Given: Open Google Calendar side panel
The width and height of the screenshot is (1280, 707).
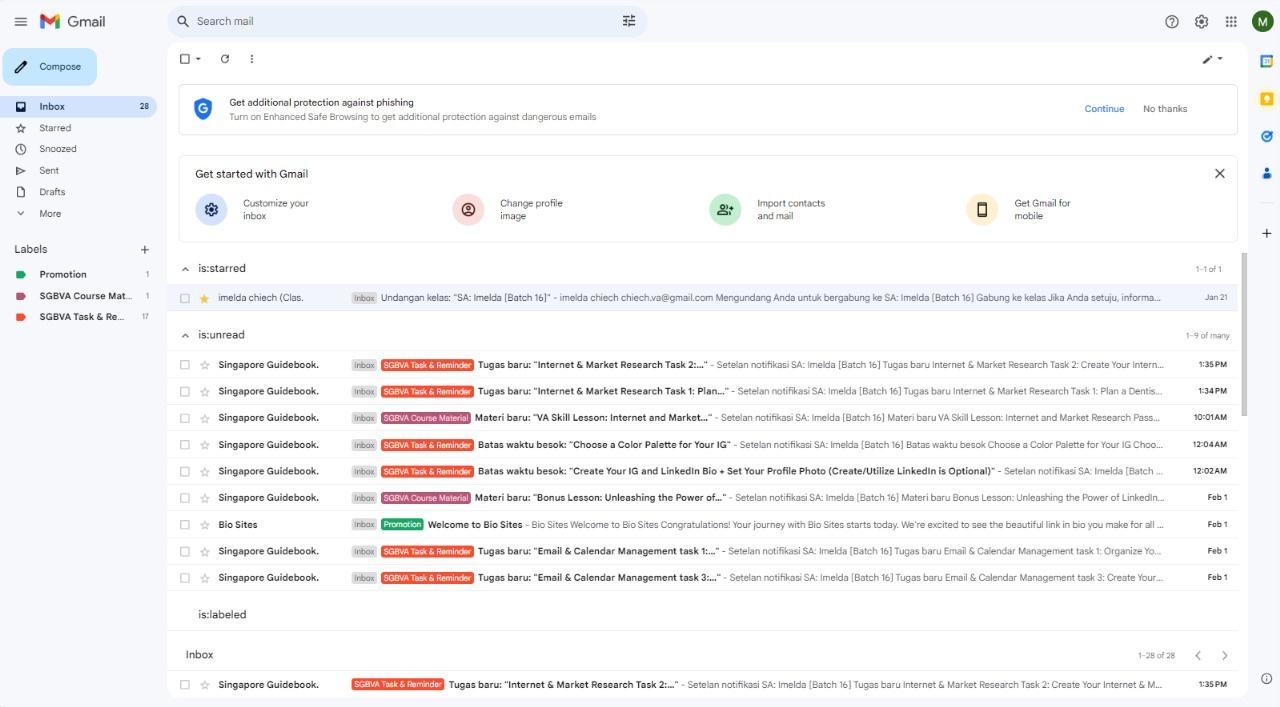Looking at the screenshot, I should (x=1266, y=62).
